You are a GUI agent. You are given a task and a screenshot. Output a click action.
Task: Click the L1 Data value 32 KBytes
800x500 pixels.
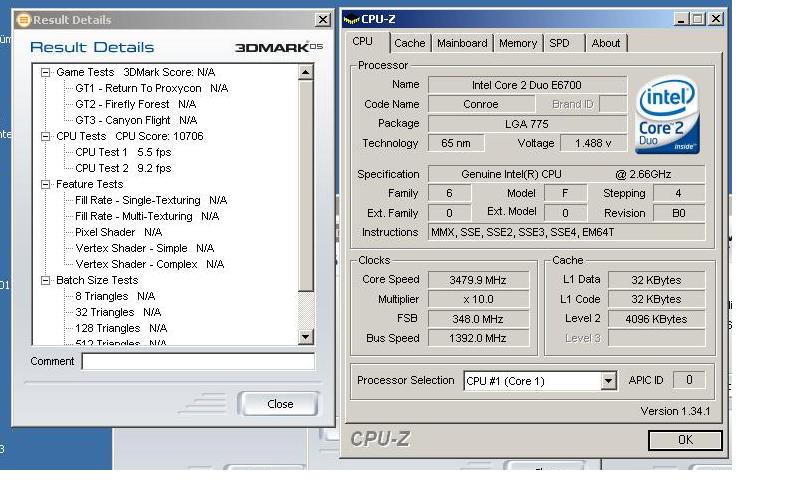coord(657,280)
